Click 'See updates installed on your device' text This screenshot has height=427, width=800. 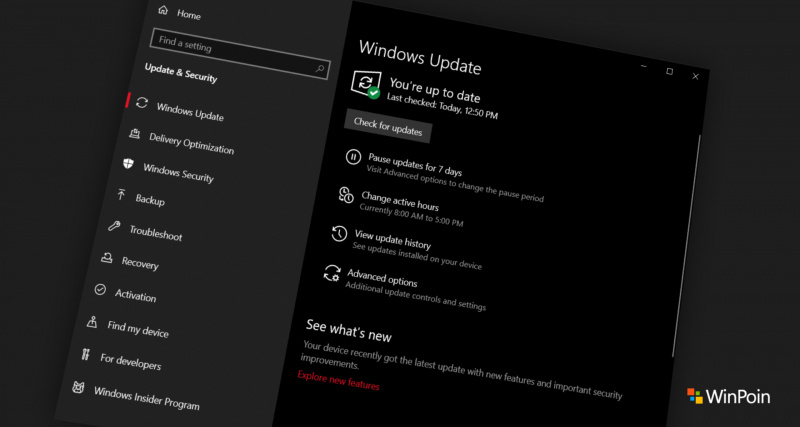coord(417,256)
